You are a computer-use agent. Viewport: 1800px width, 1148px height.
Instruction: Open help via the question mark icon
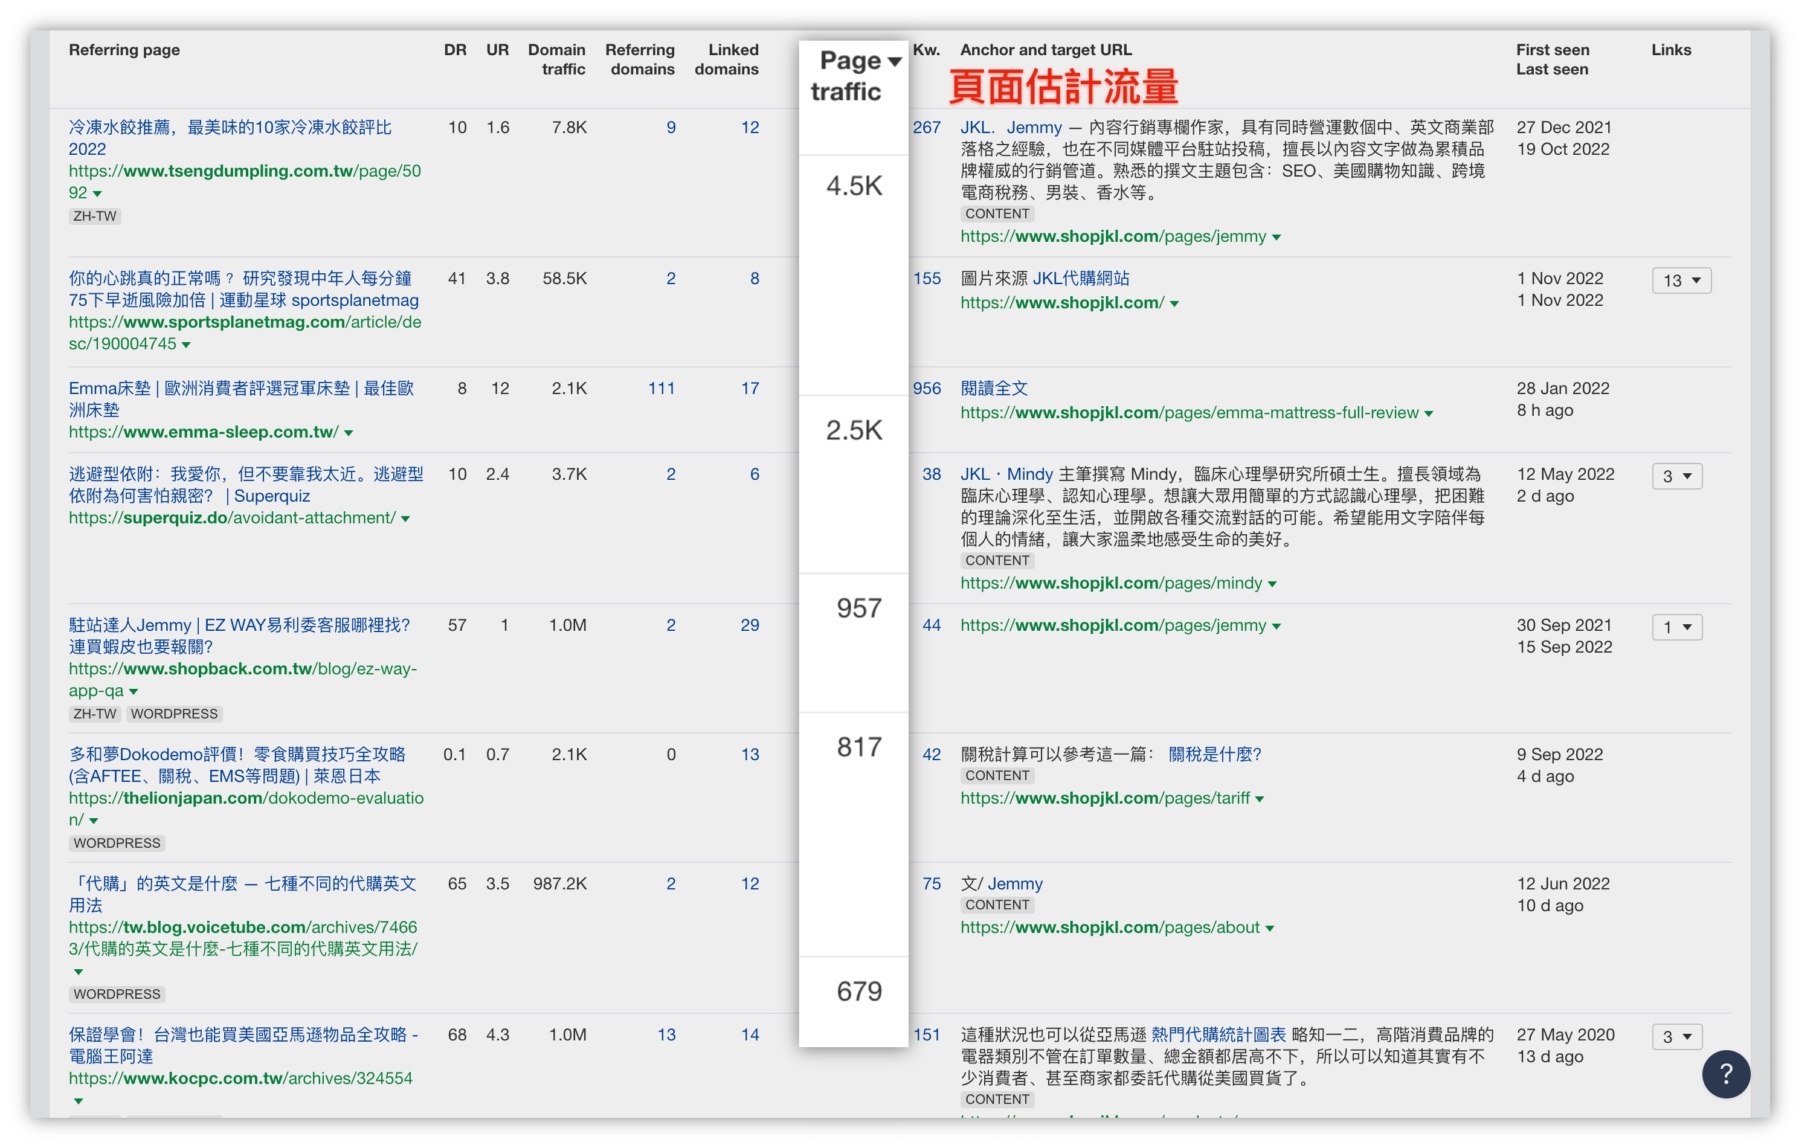(x=1724, y=1073)
